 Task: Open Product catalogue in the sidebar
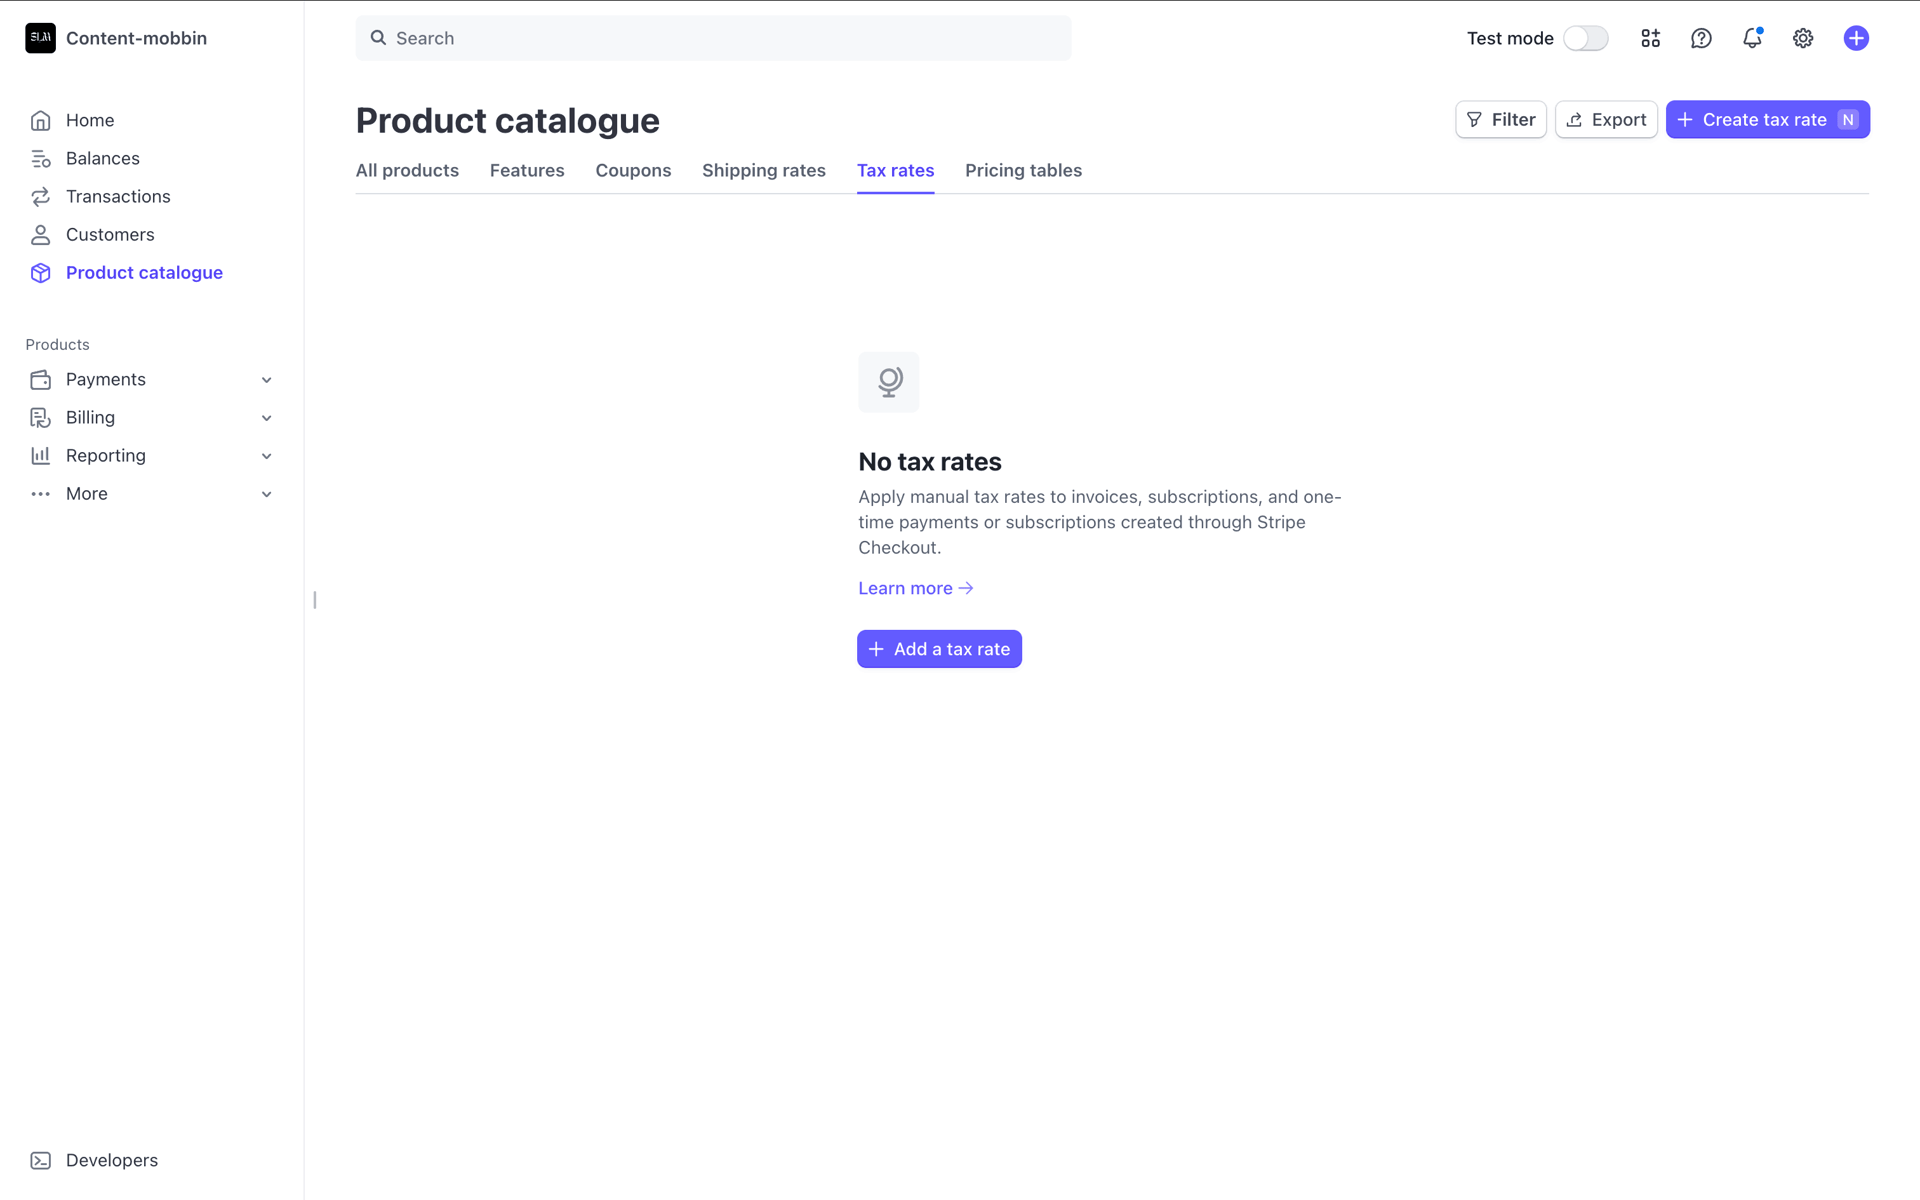[x=144, y=272]
